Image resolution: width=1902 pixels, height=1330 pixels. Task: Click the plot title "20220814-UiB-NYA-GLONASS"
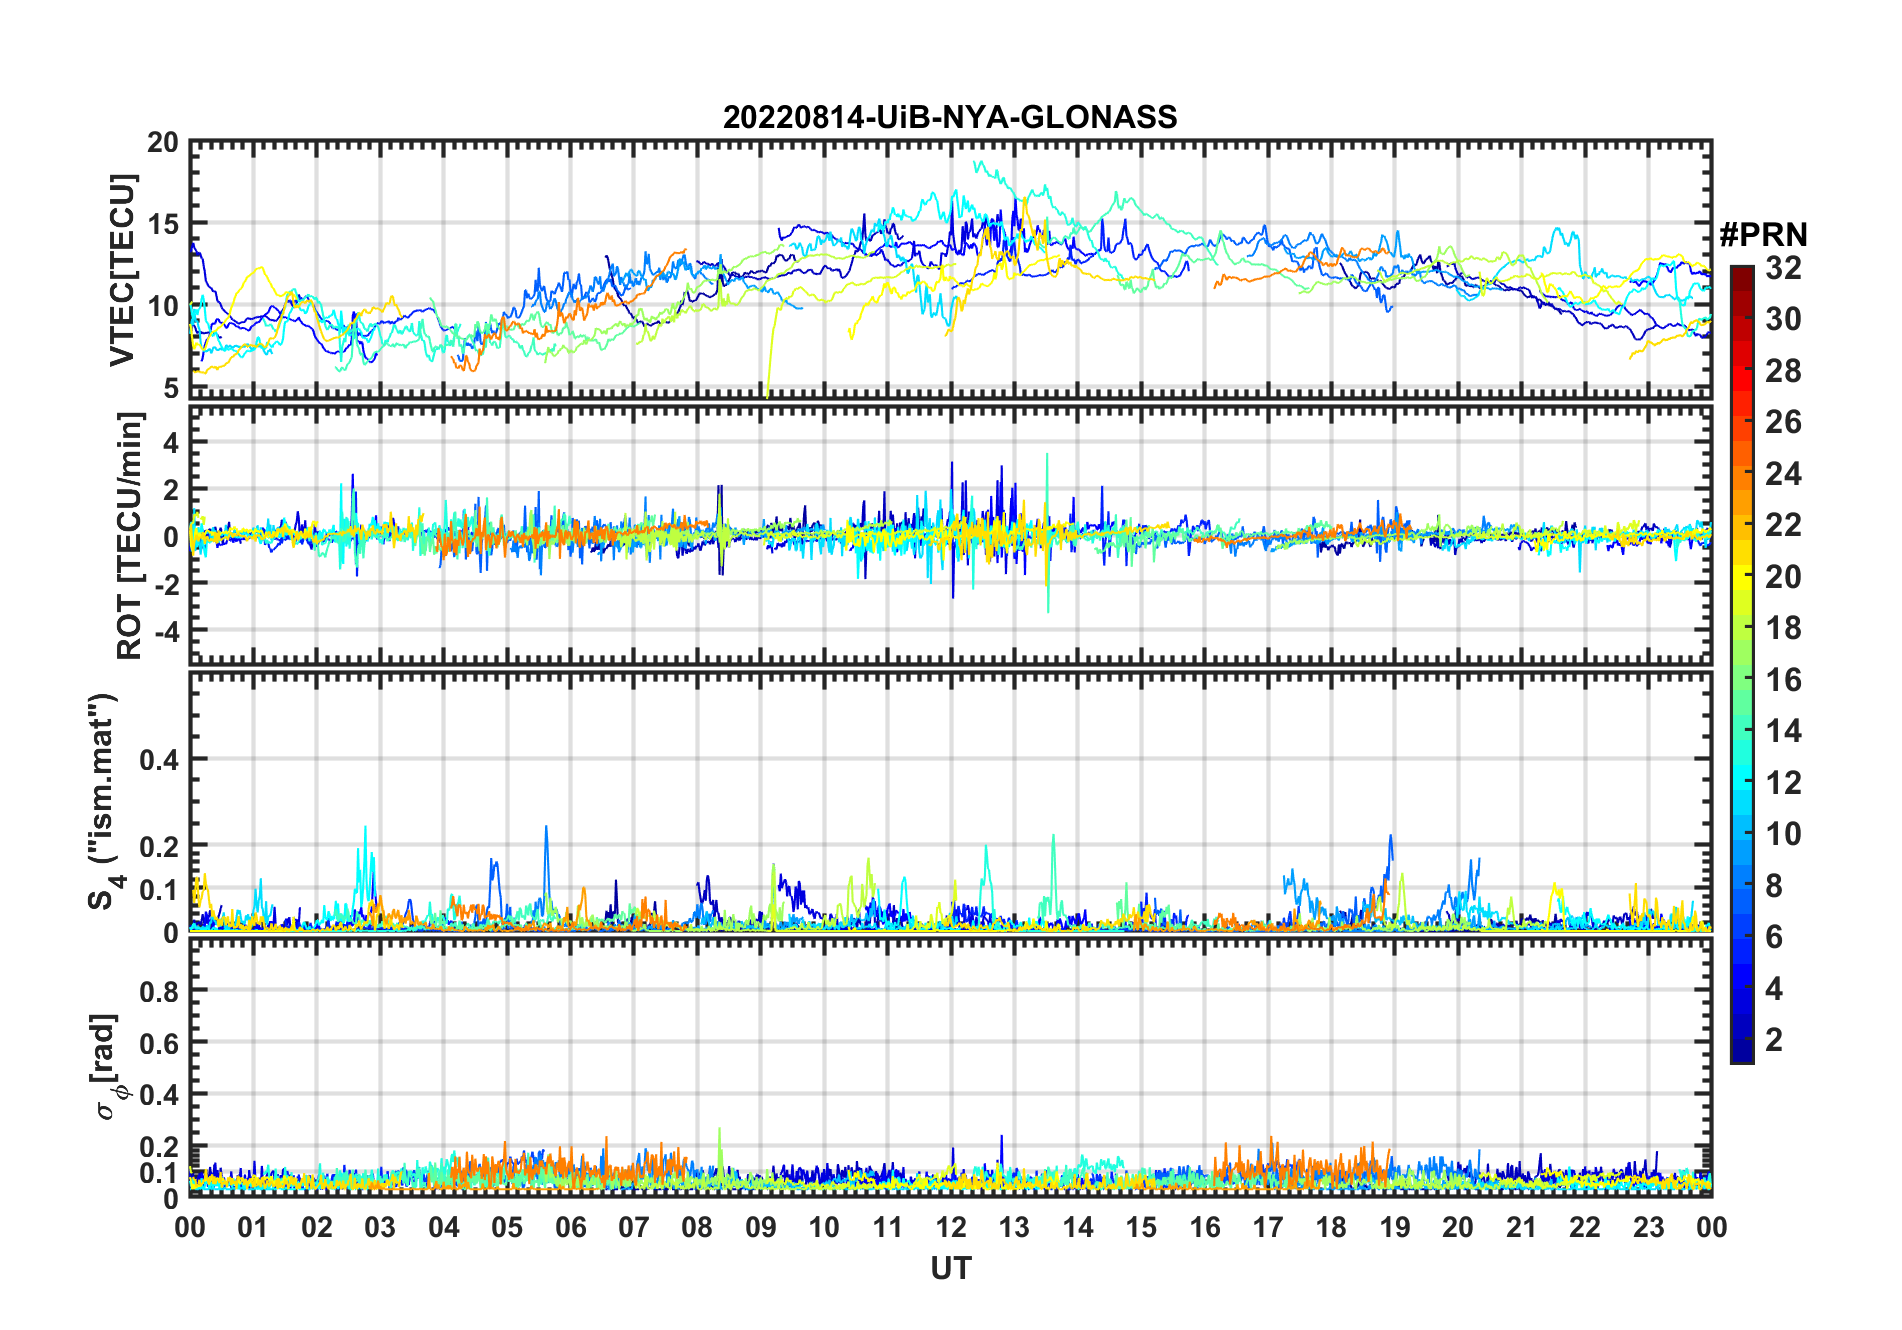(950, 117)
